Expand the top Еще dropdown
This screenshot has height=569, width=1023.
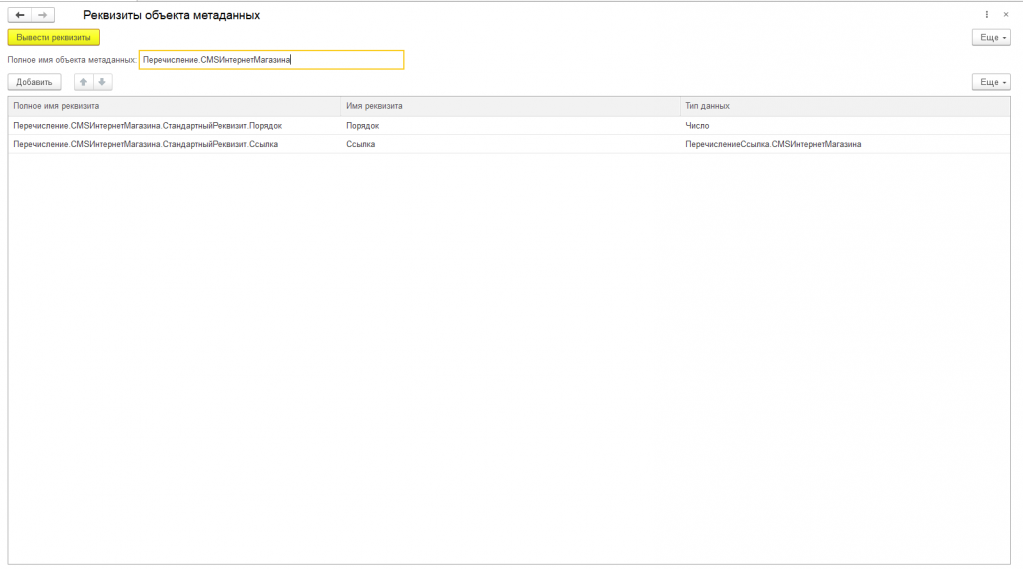[x=991, y=38]
